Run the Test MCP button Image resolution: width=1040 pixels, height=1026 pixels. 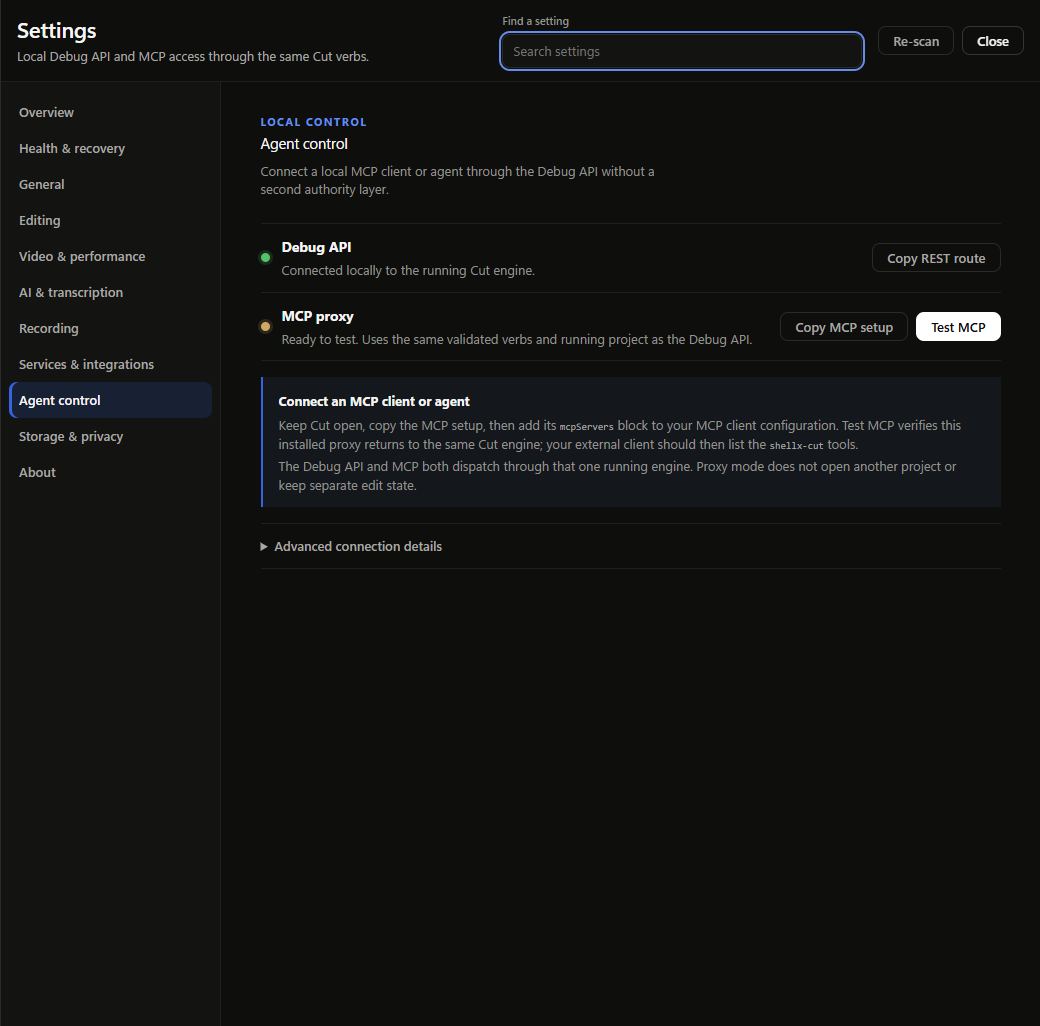[958, 327]
